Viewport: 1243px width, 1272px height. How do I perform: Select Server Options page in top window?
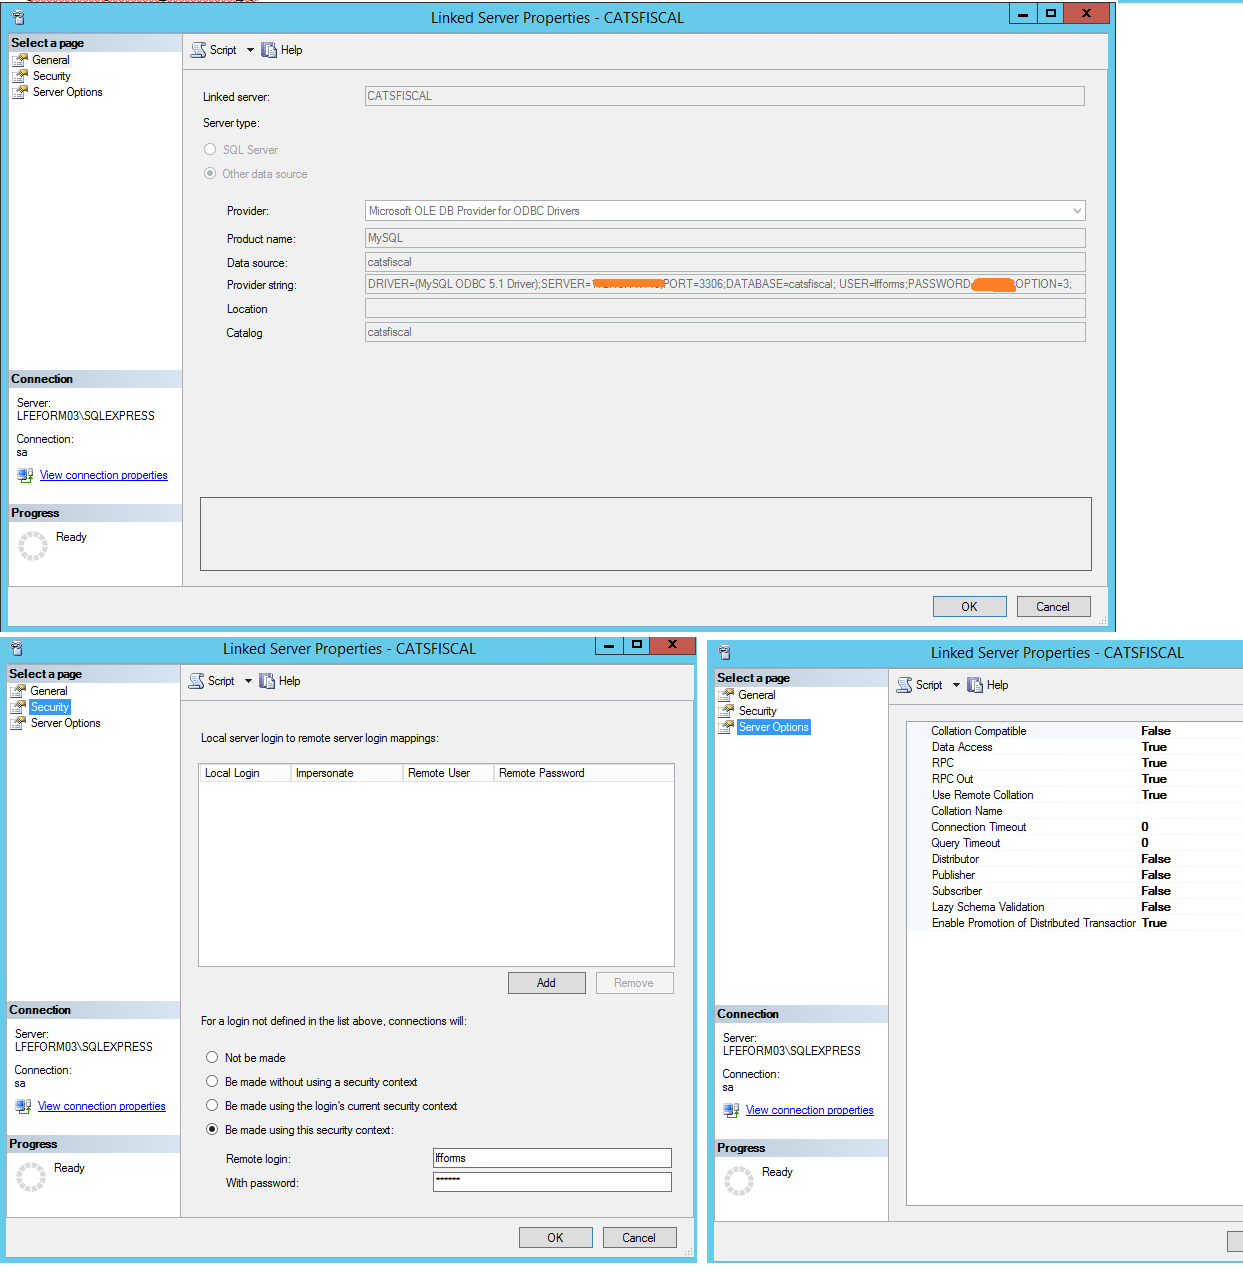pos(68,92)
